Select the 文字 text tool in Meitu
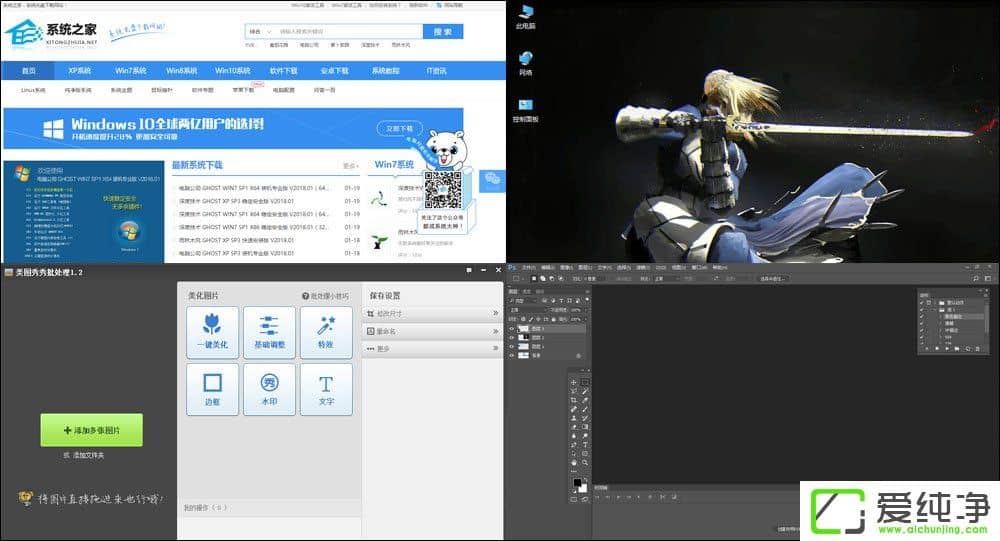Viewport: 1000px width, 541px height. tap(326, 389)
